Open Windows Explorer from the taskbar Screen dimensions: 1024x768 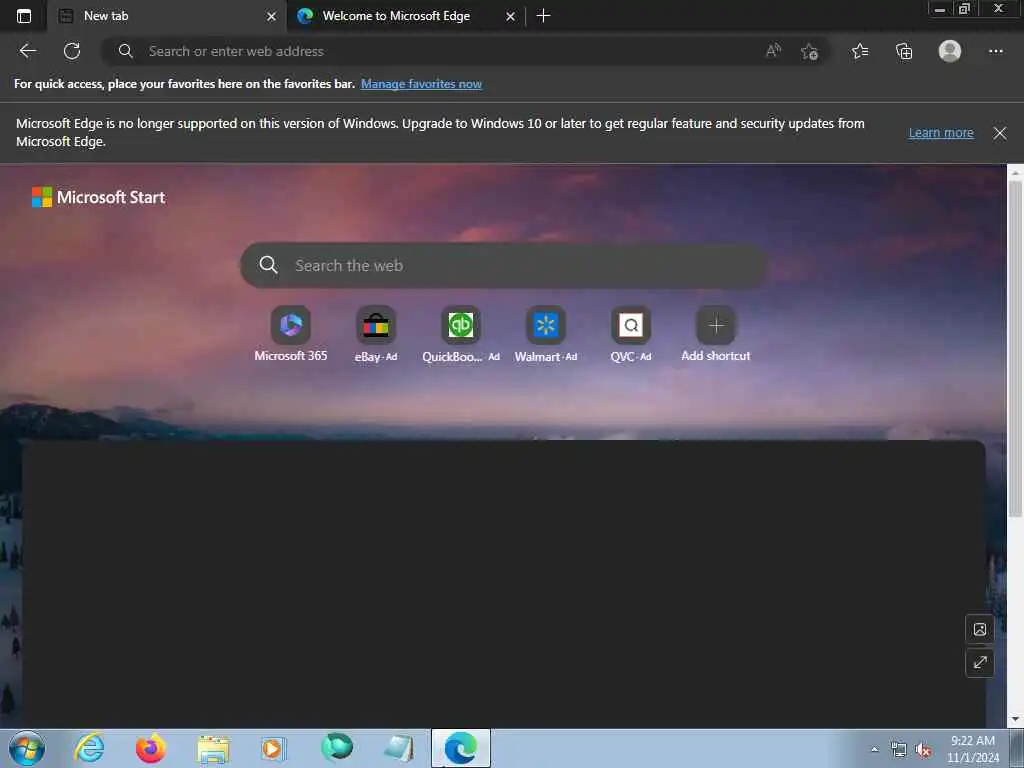pyautogui.click(x=213, y=749)
